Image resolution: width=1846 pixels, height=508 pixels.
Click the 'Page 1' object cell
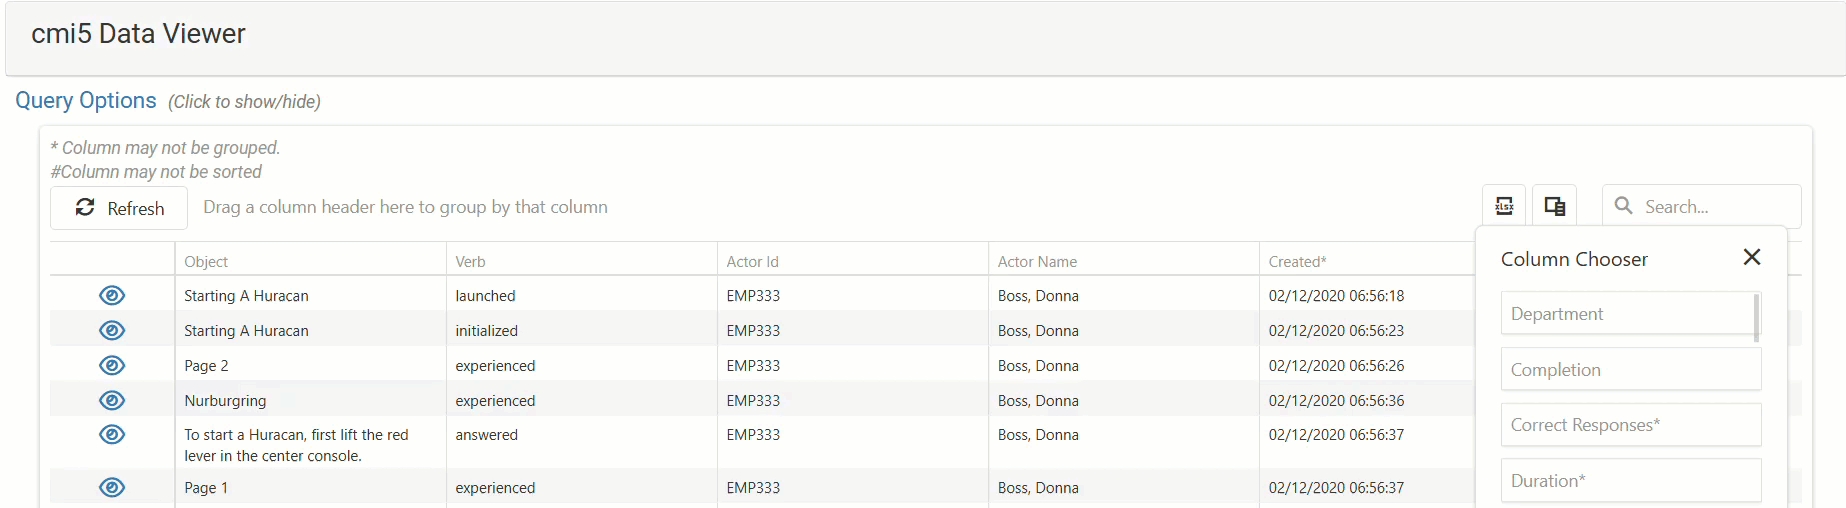[310, 487]
